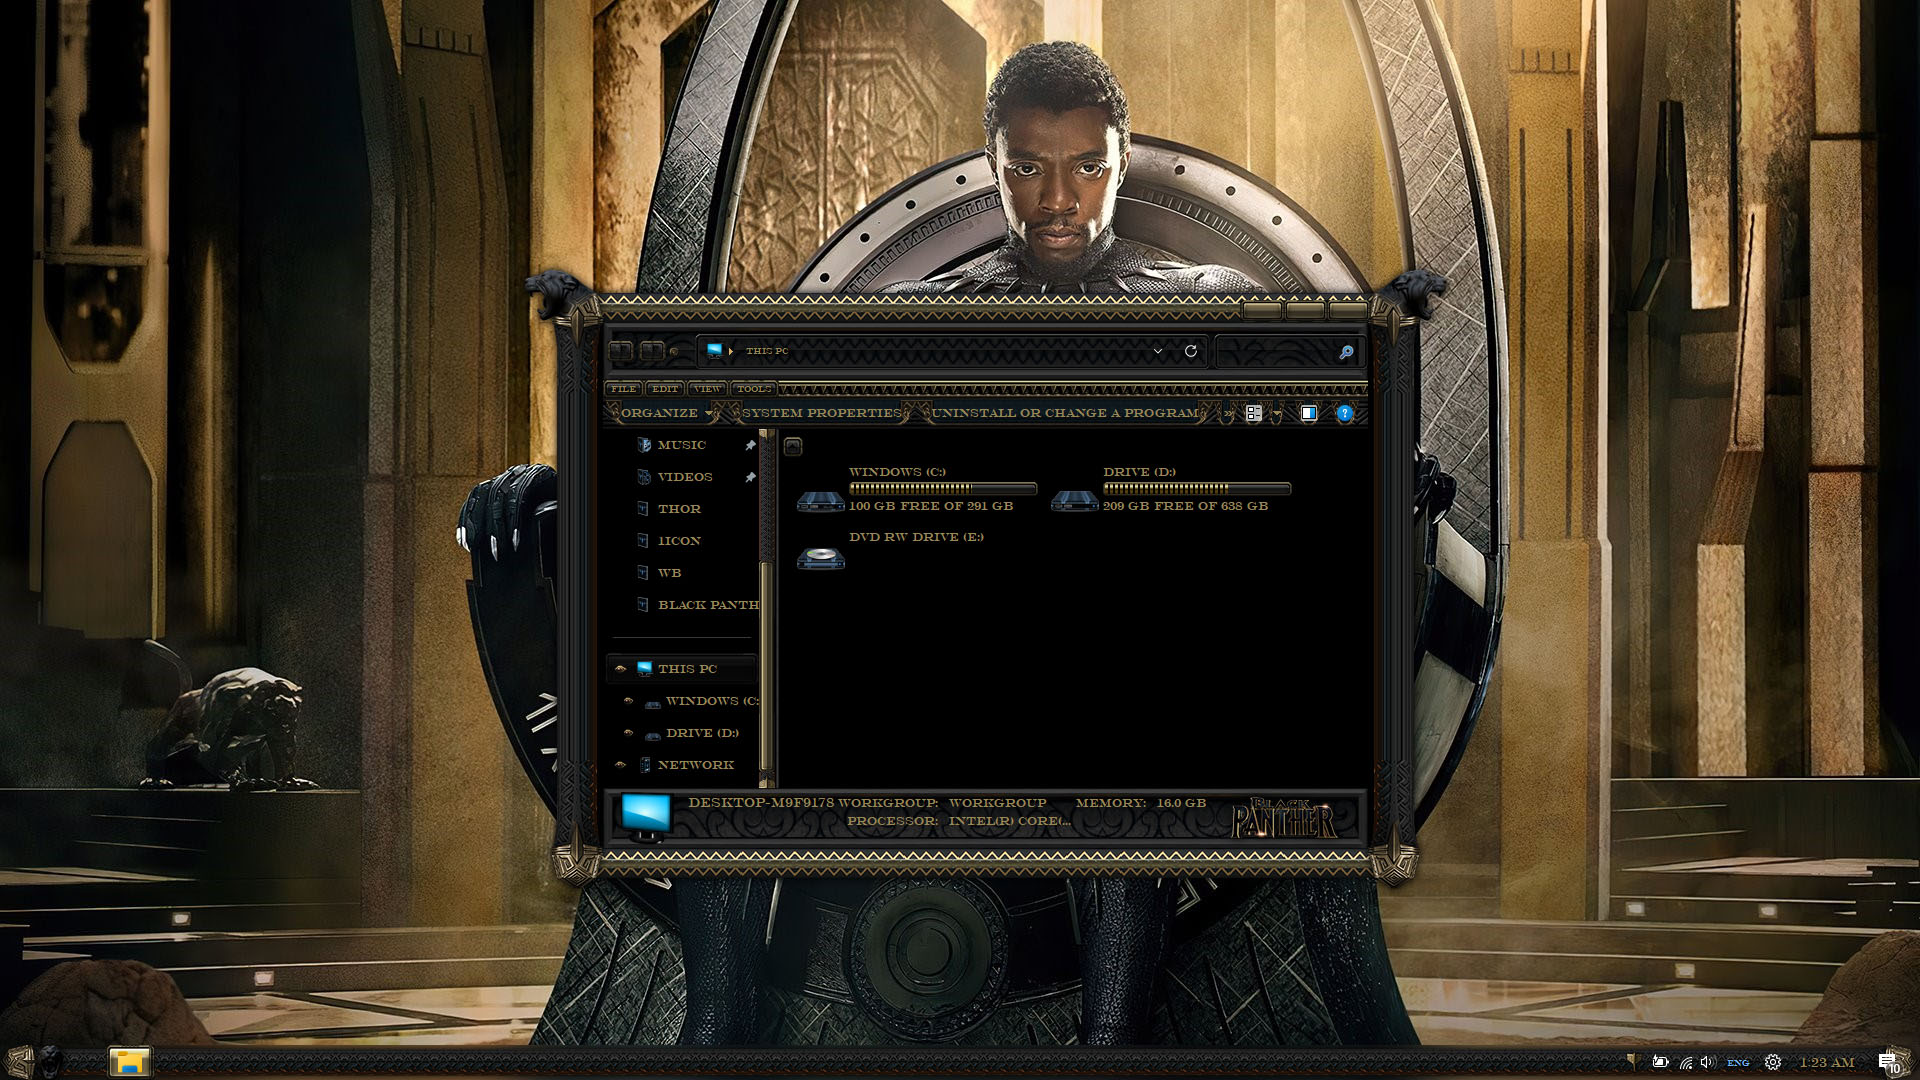Open the notification center icon
Screen dimensions: 1920x1080
pos(1888,1062)
